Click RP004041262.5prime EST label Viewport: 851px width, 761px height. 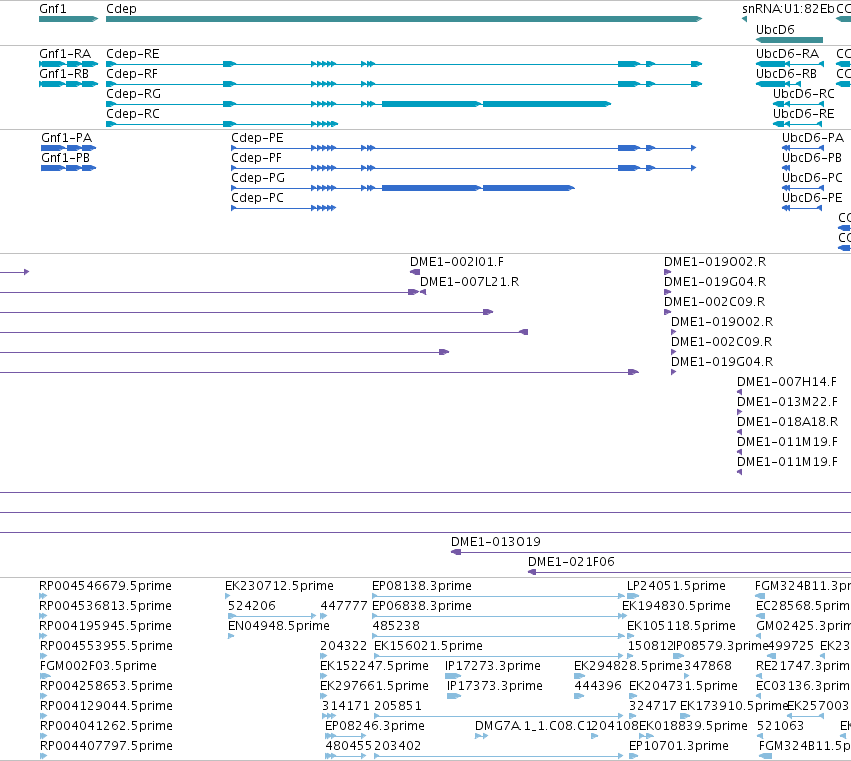[106, 725]
